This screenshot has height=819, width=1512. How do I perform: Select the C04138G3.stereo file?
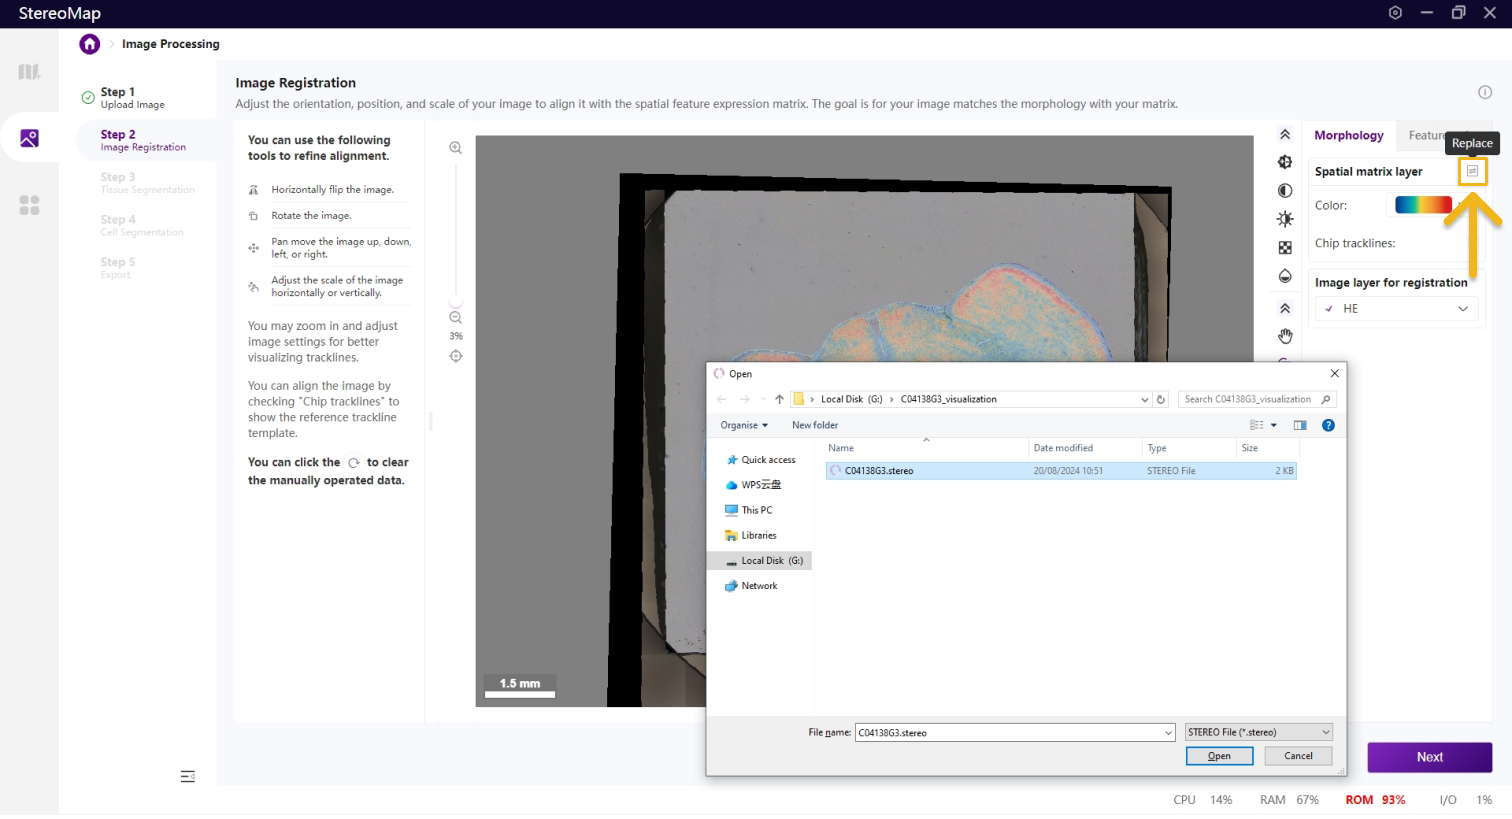[879, 471]
